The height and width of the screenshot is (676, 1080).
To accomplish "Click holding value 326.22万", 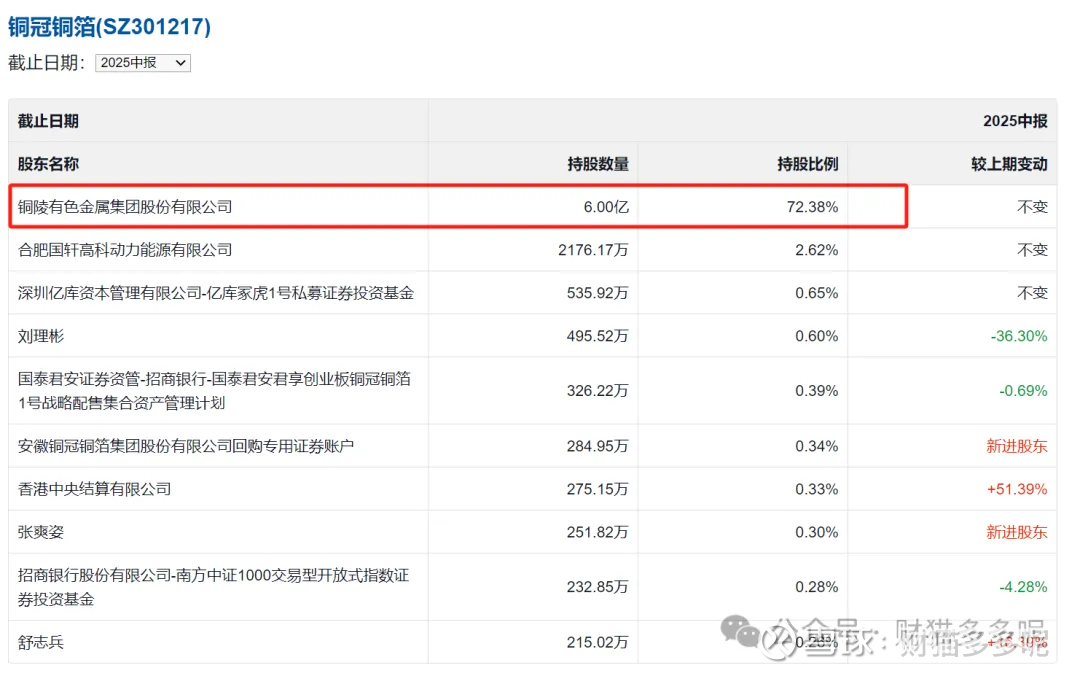I will tap(598, 391).
